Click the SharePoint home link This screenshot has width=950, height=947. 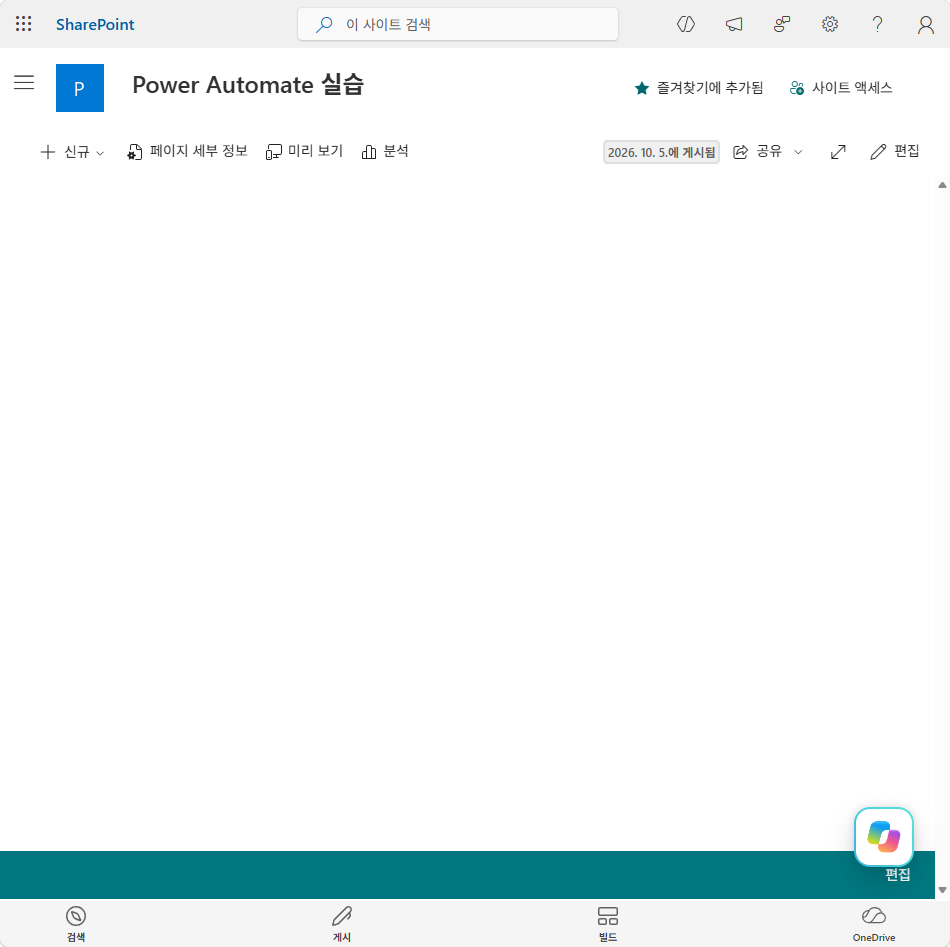95,24
